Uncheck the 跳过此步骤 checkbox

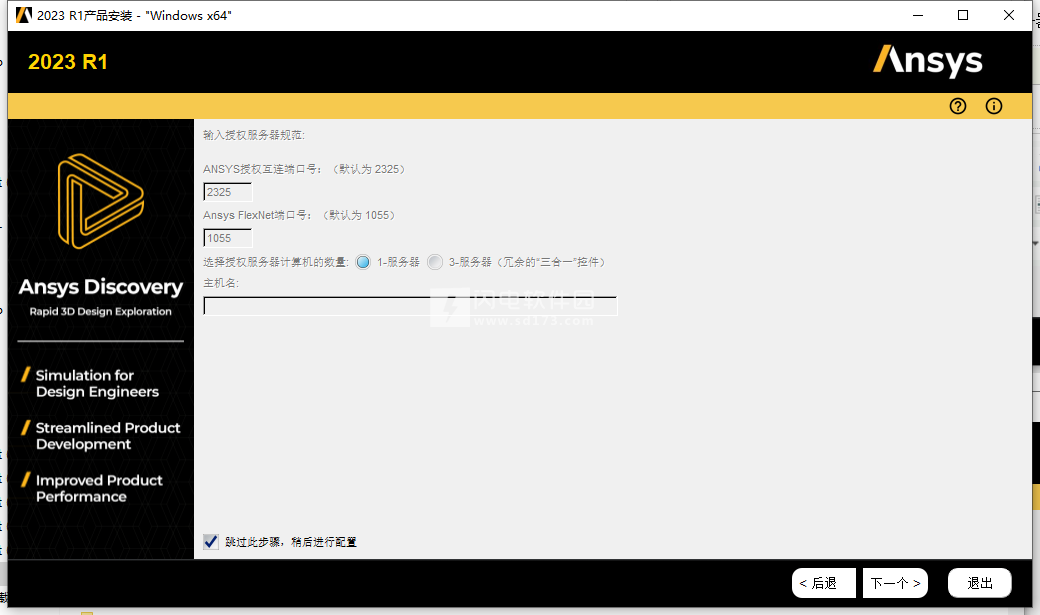click(x=211, y=542)
